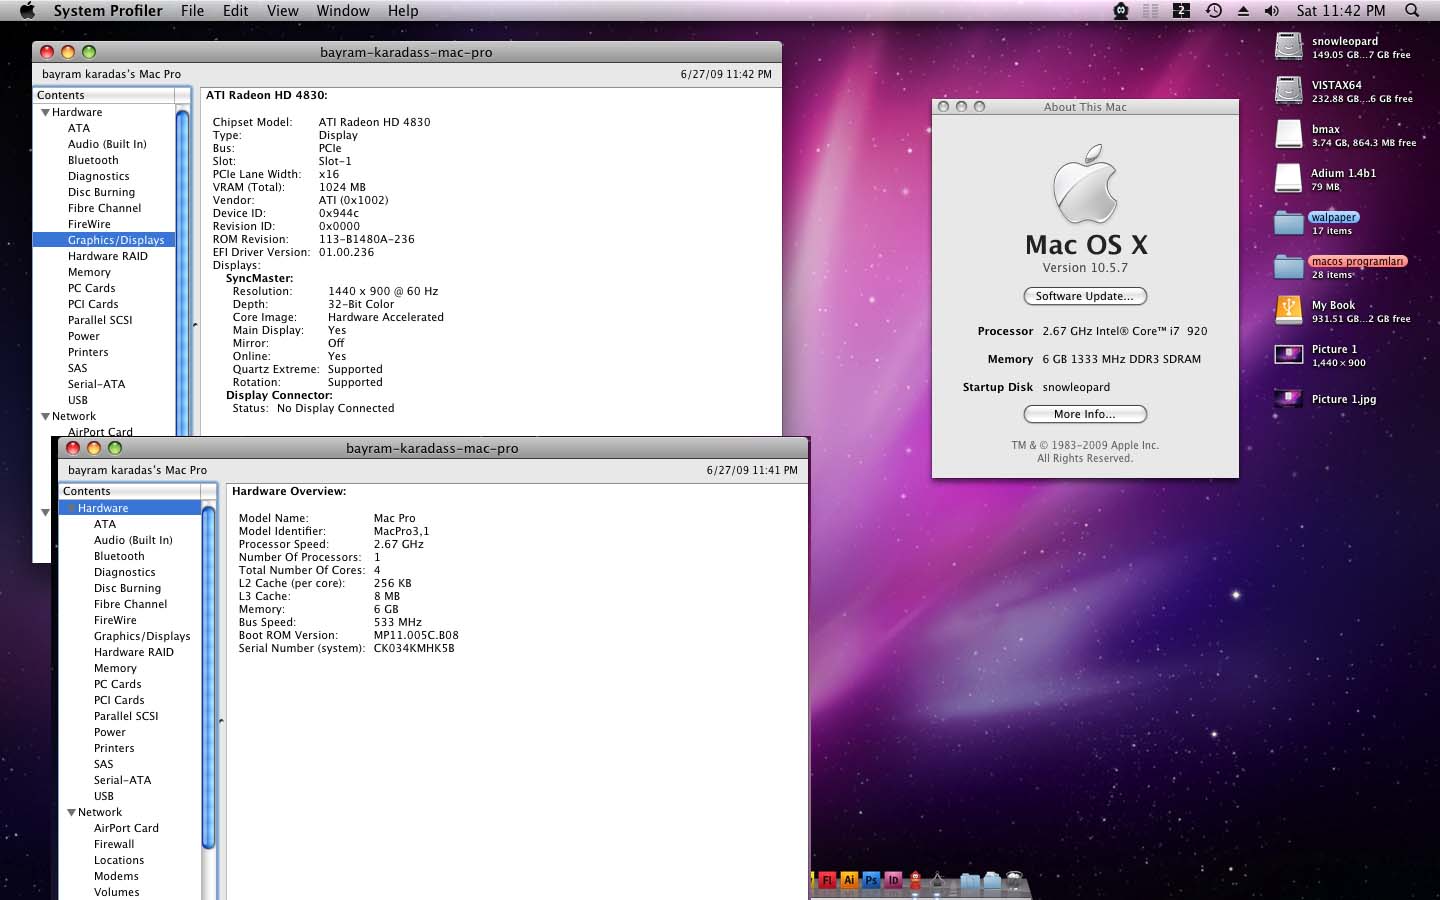Select Bluetooth in the back Profiler window
The image size is (1440, 900).
pos(93,160)
